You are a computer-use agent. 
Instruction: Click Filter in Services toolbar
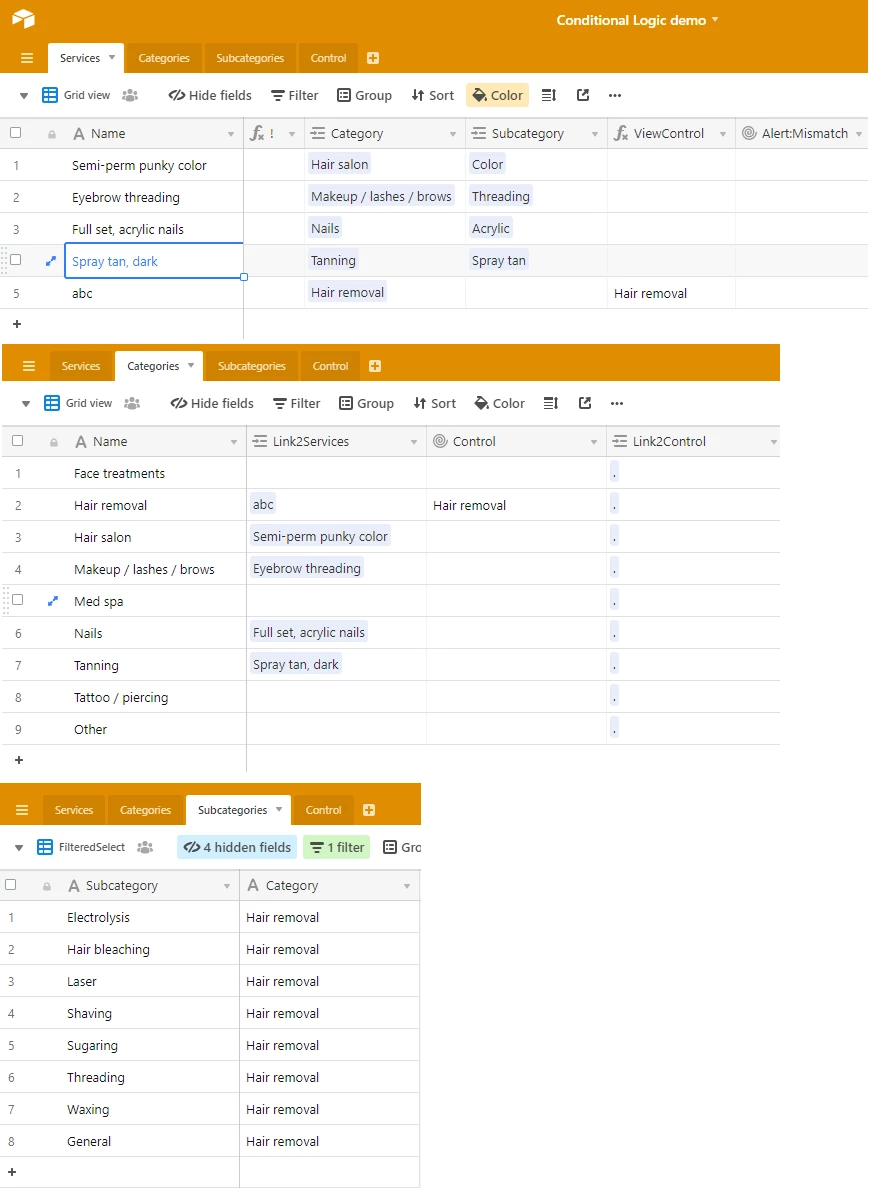tap(295, 95)
